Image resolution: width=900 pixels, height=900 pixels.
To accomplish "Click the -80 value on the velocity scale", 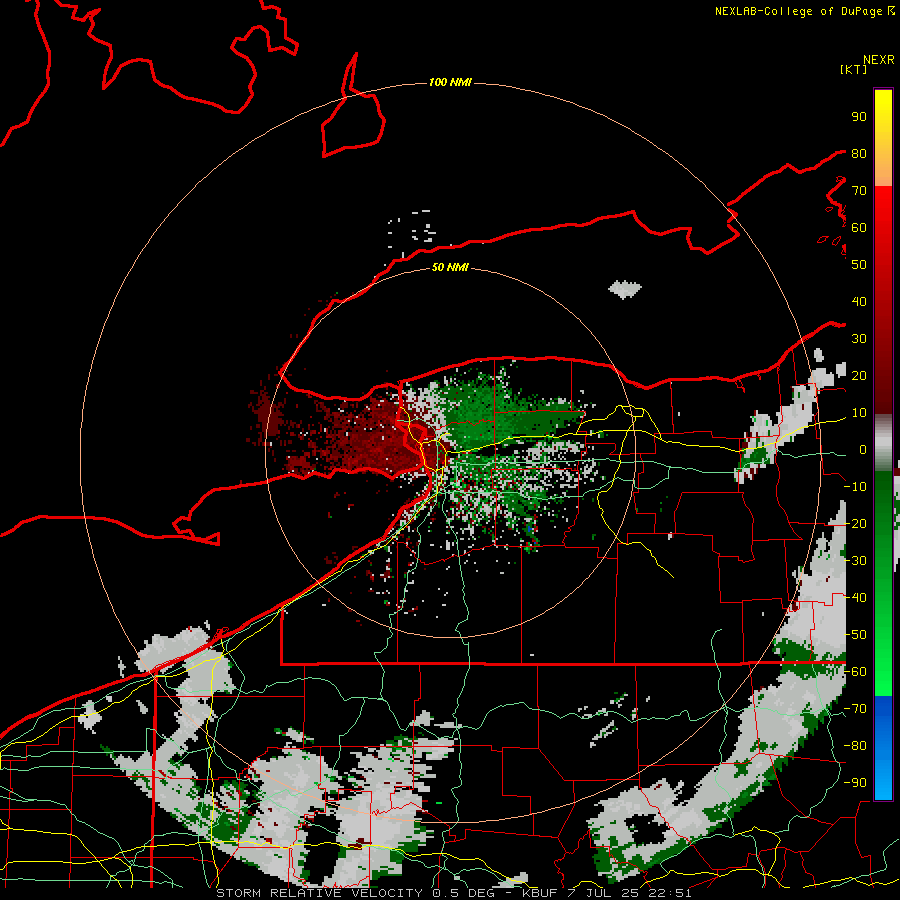I will 855,746.
